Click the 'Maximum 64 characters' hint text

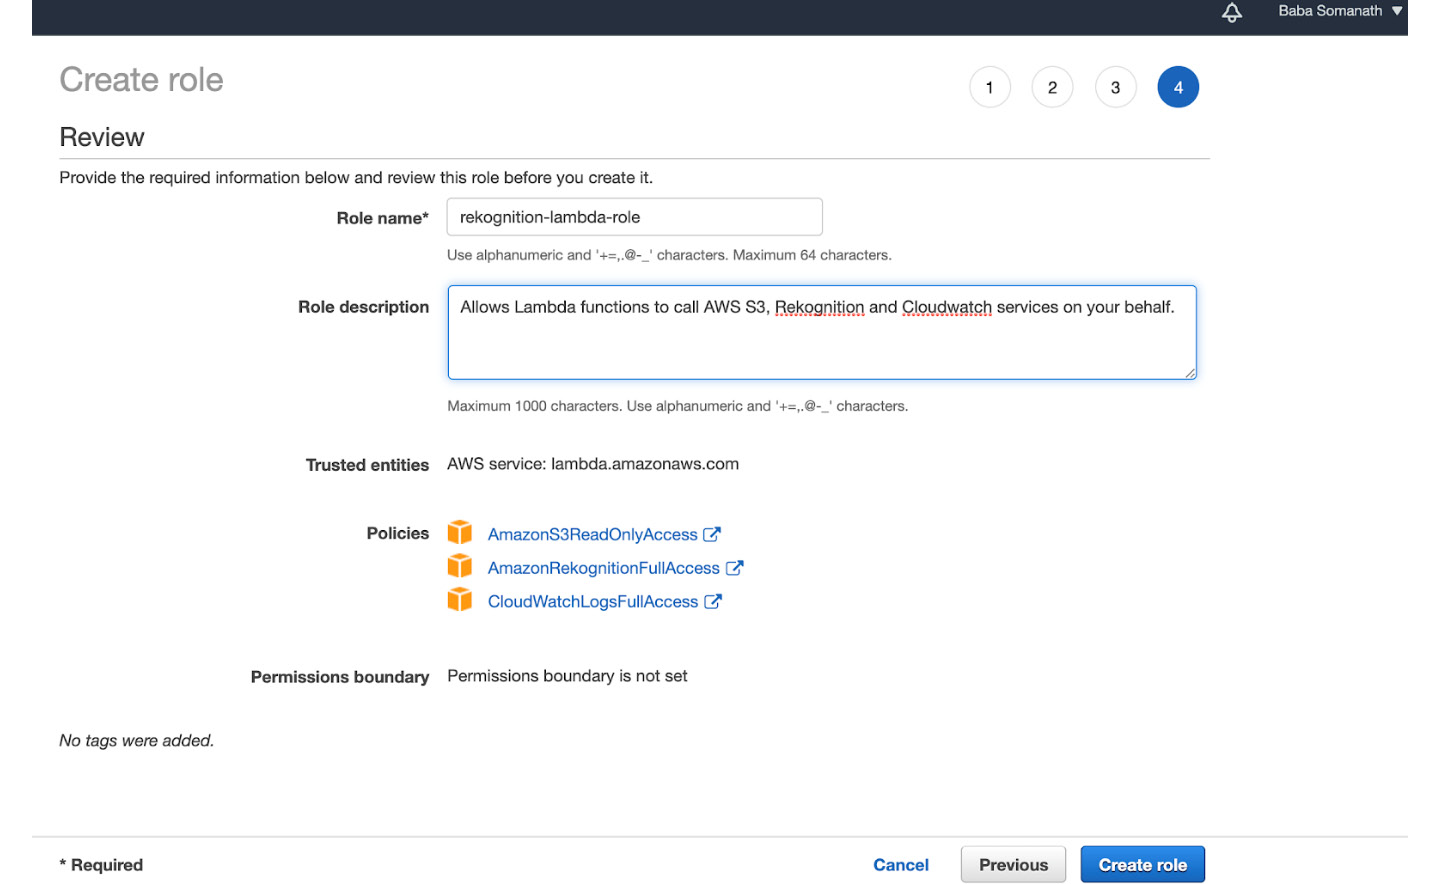pyautogui.click(x=811, y=255)
